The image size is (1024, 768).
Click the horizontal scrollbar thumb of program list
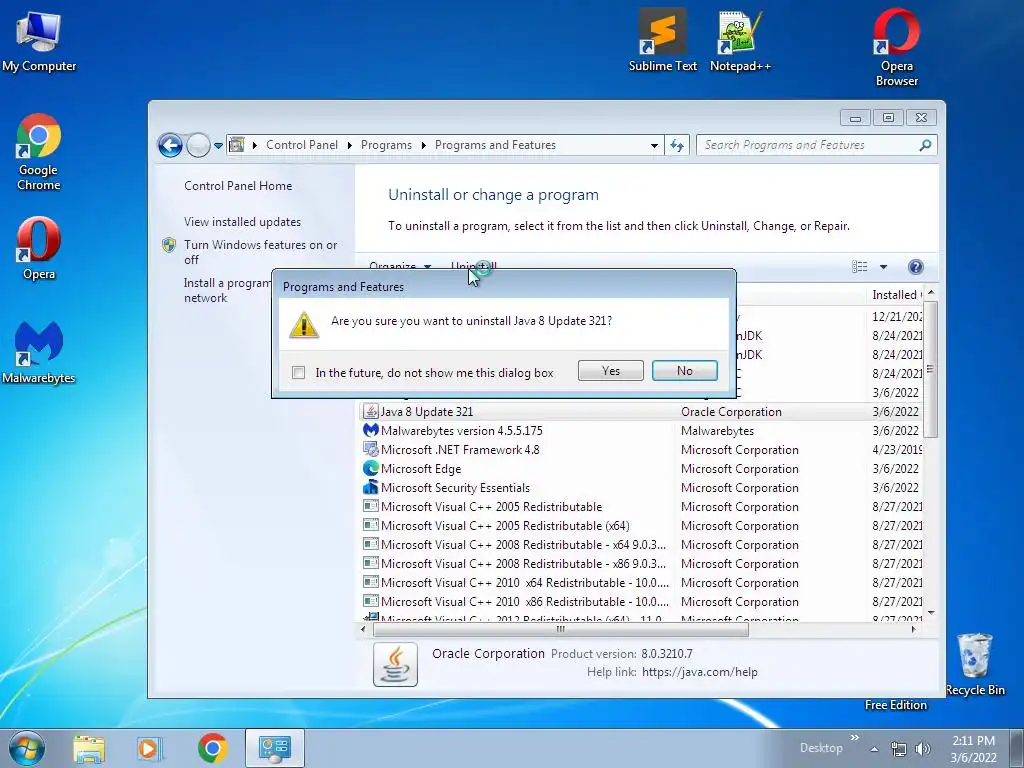560,630
